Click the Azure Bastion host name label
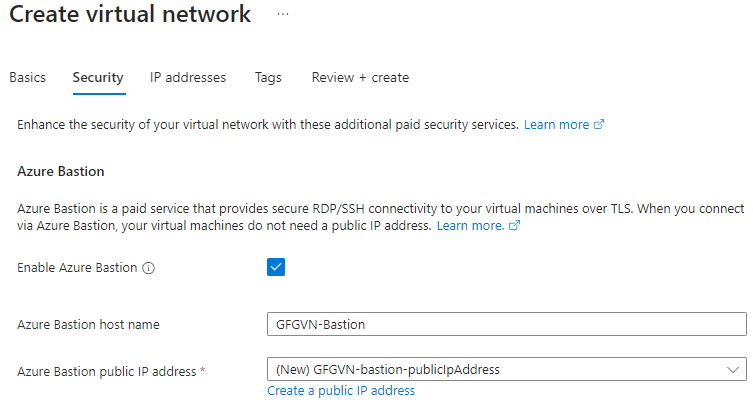The width and height of the screenshot is (753, 418). coord(88,324)
